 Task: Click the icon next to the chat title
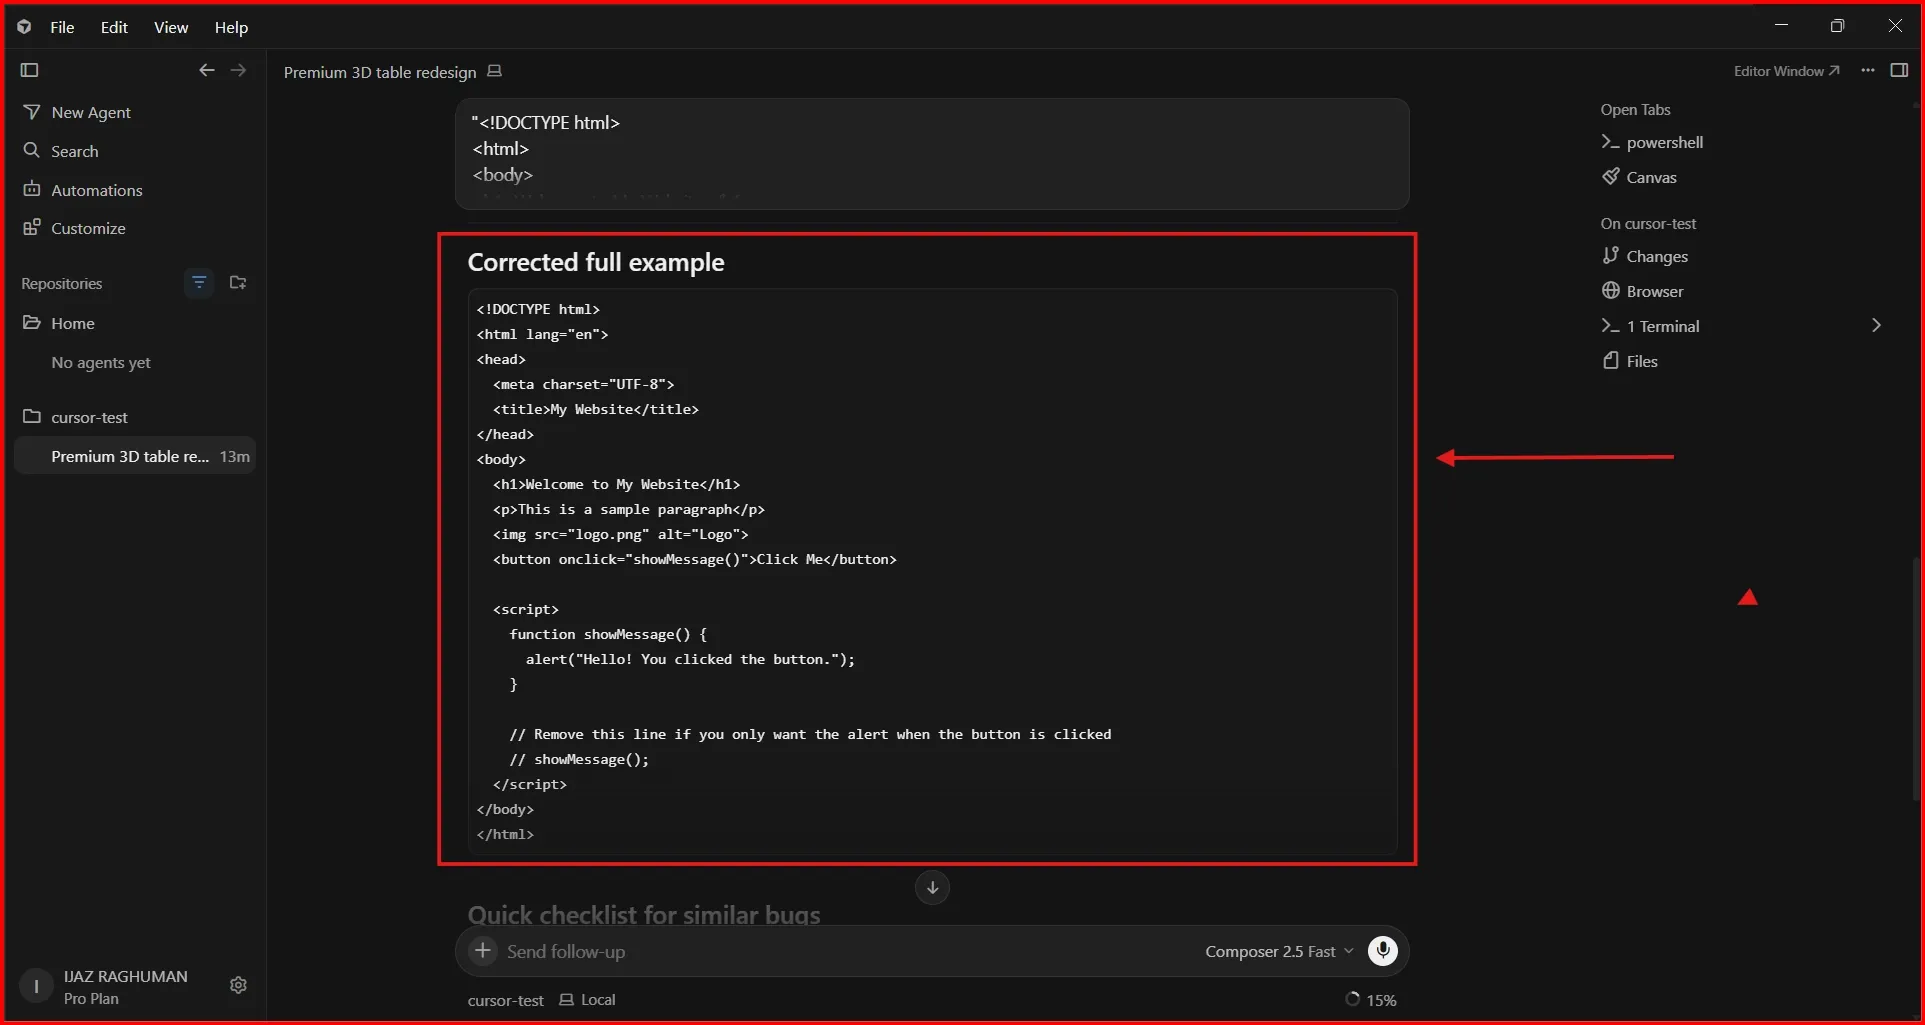pyautogui.click(x=494, y=72)
